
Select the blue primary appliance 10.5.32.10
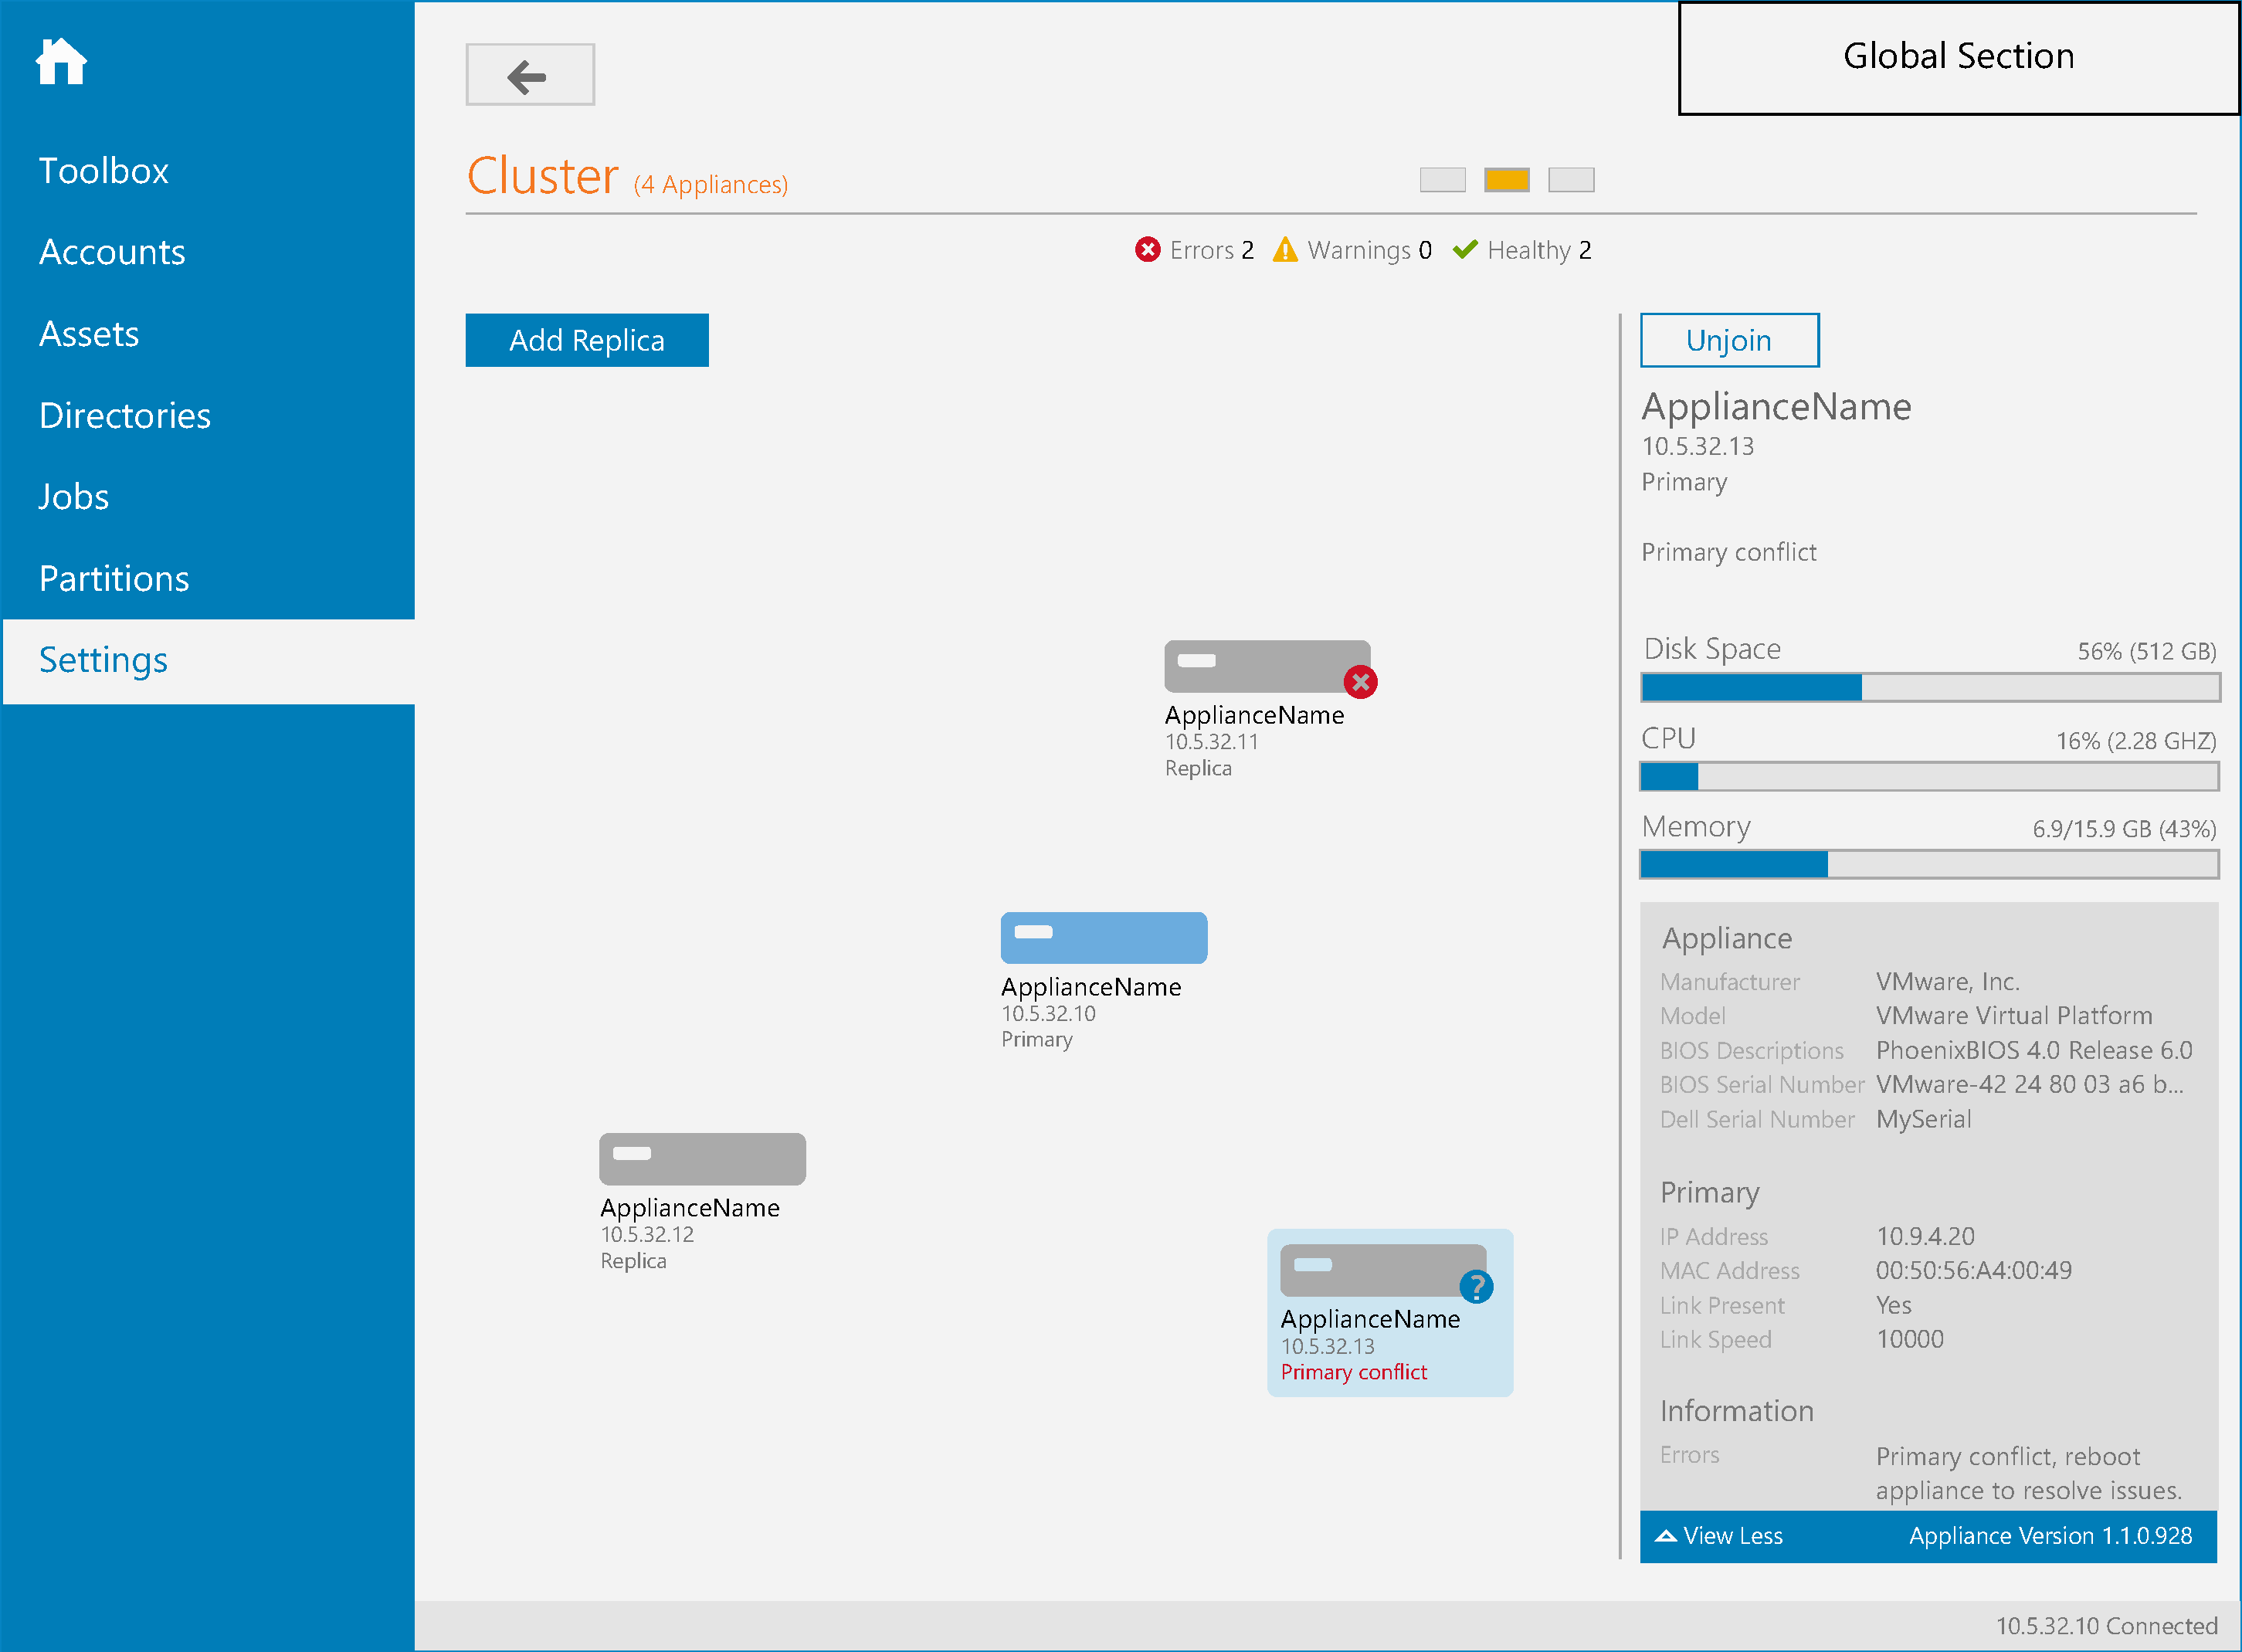(x=1104, y=938)
